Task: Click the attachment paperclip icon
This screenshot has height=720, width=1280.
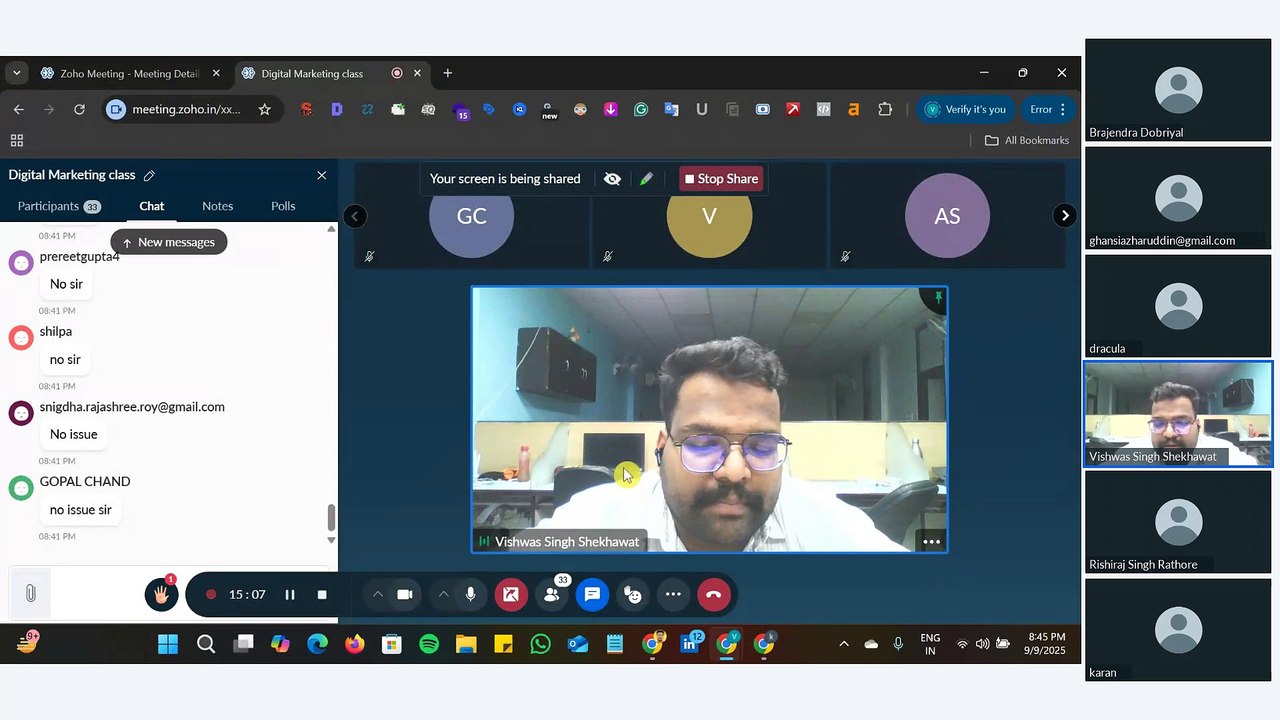Action: 31,594
